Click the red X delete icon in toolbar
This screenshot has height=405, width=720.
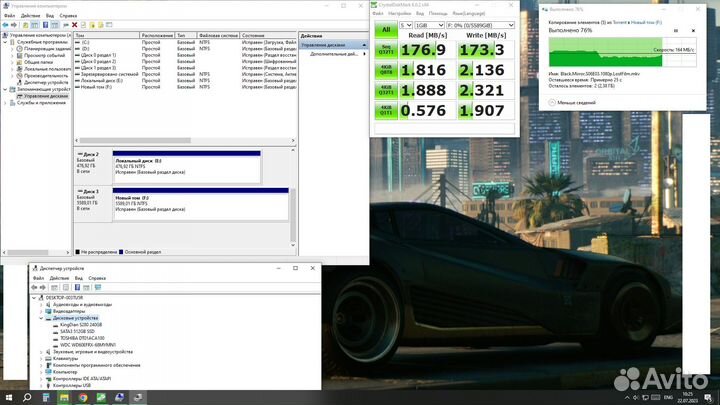(x=74, y=25)
